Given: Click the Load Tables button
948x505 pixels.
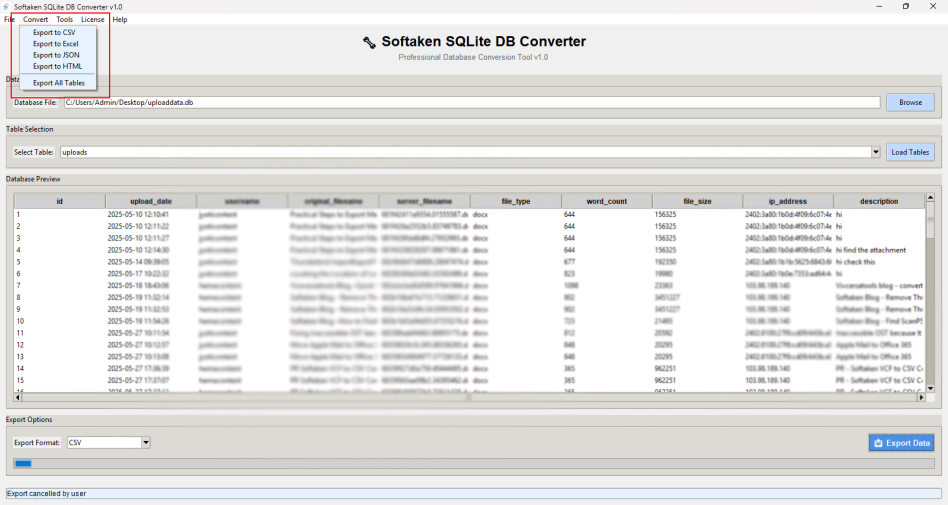Looking at the screenshot, I should point(910,152).
